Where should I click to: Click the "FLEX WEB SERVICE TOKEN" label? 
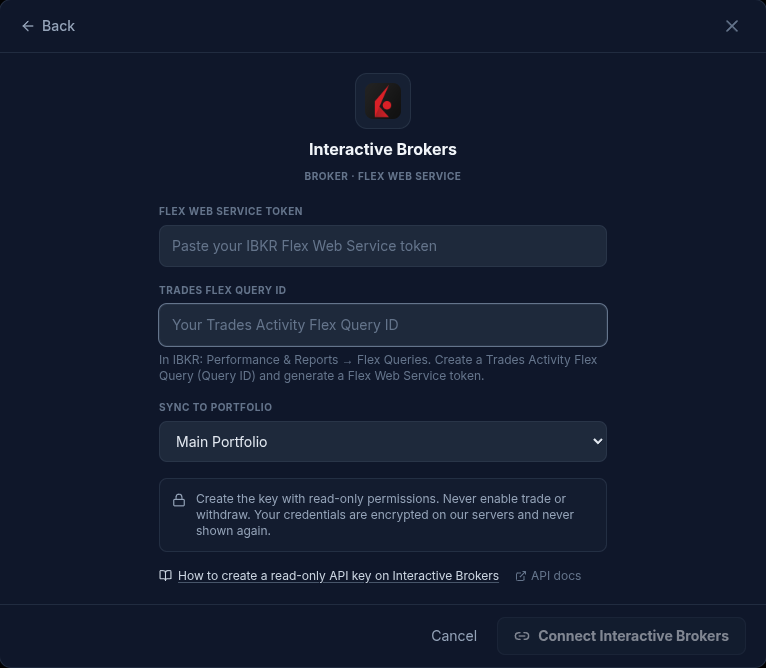(x=231, y=211)
